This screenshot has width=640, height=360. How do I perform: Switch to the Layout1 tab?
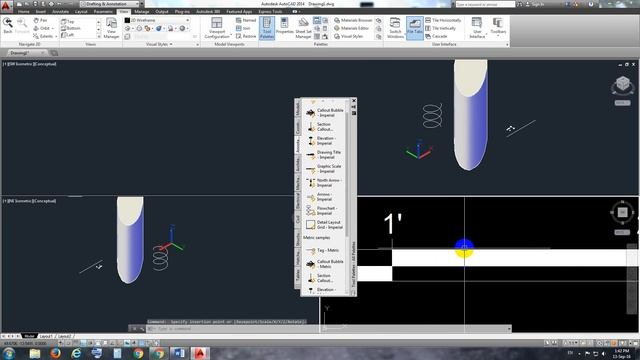point(46,336)
